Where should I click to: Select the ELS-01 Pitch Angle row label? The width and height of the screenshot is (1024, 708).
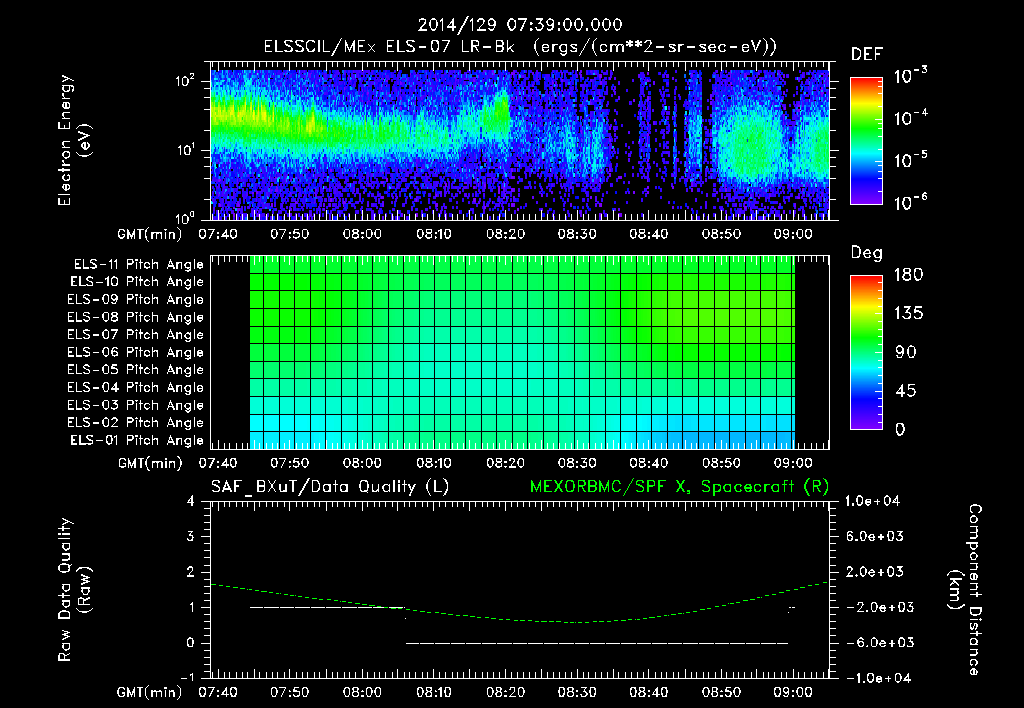pyautogui.click(x=137, y=440)
